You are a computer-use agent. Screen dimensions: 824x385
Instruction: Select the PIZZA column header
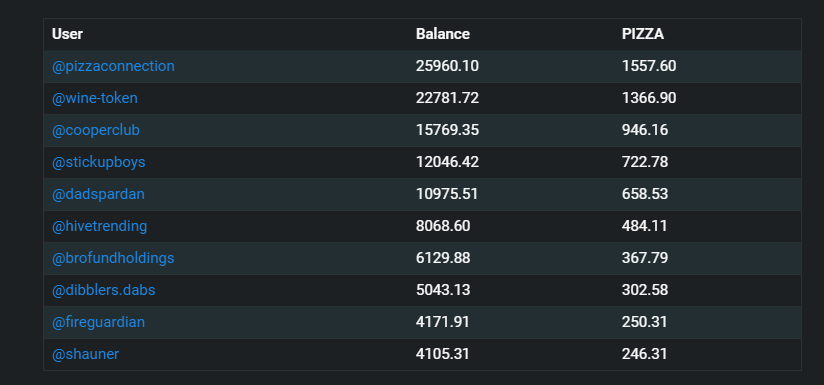click(x=643, y=34)
